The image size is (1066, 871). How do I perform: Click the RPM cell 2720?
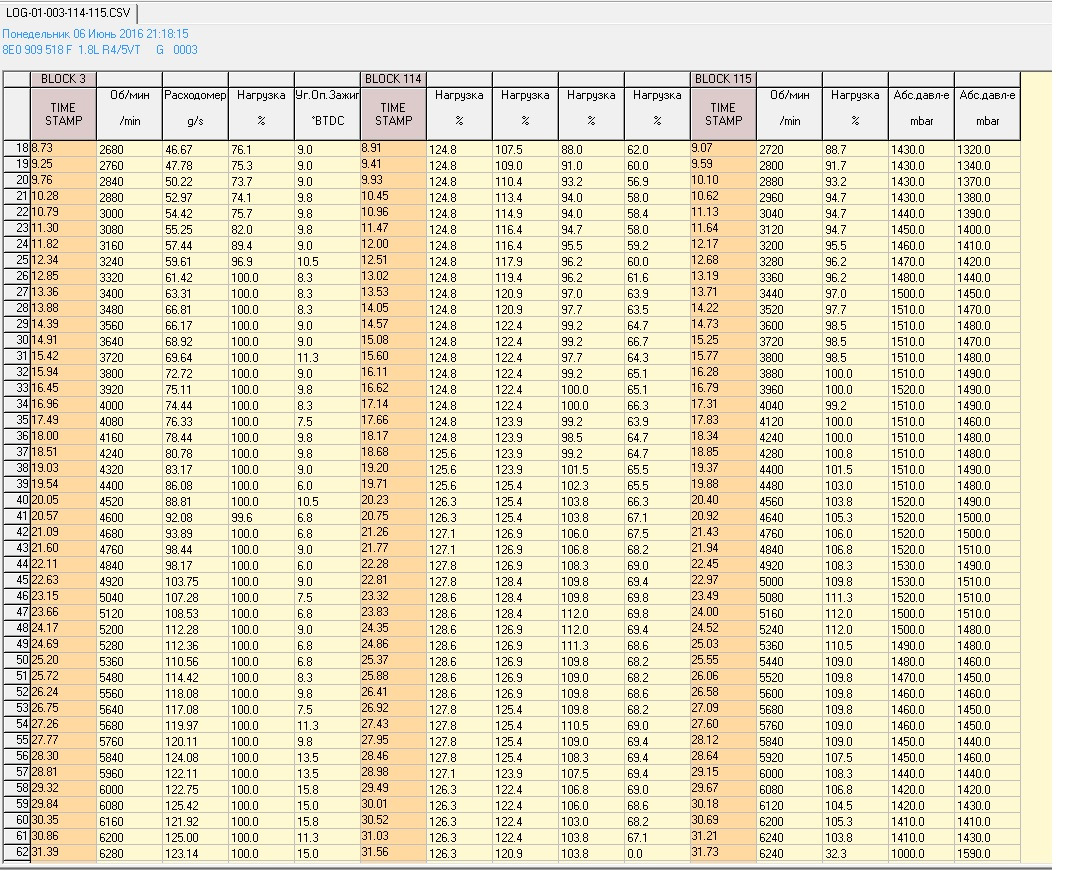(789, 150)
